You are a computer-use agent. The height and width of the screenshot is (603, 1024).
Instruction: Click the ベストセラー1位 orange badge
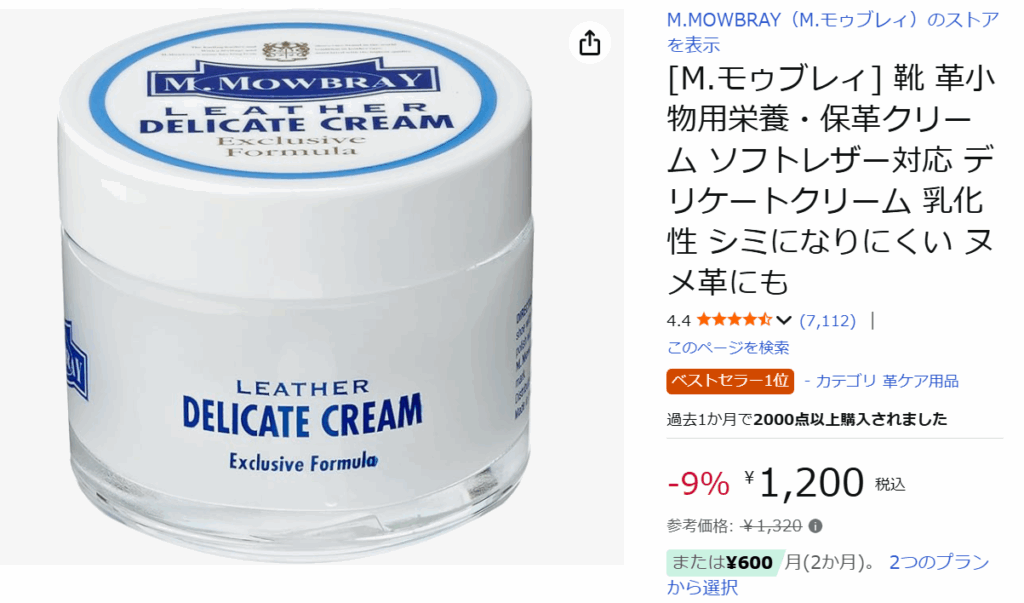(x=730, y=382)
